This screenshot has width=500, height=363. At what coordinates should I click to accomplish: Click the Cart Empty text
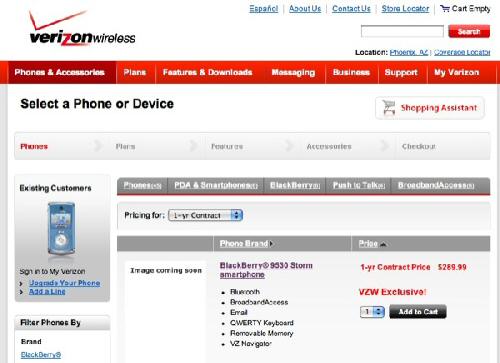pos(471,9)
